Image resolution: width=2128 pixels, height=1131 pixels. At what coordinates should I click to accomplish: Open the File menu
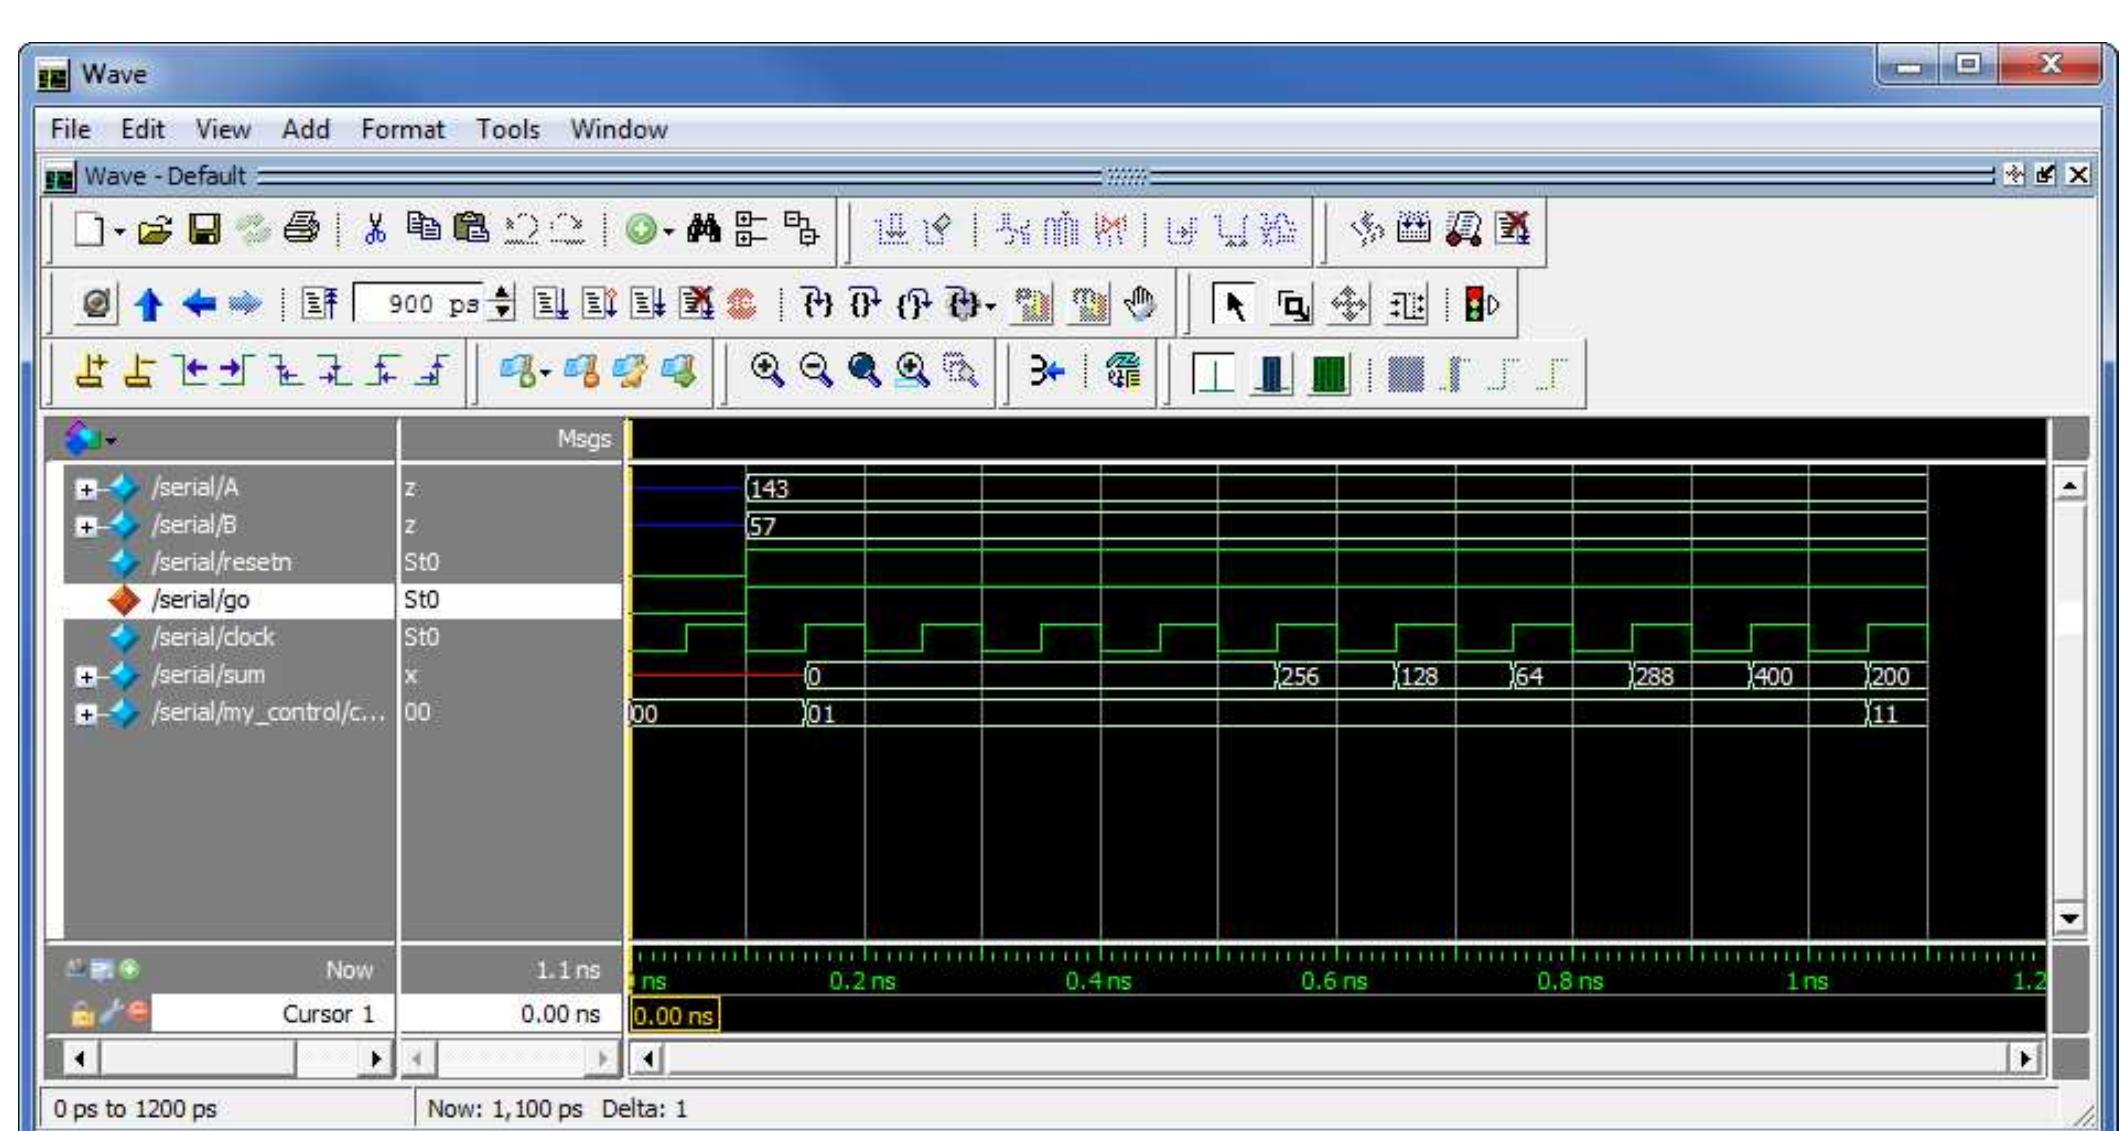(x=70, y=130)
